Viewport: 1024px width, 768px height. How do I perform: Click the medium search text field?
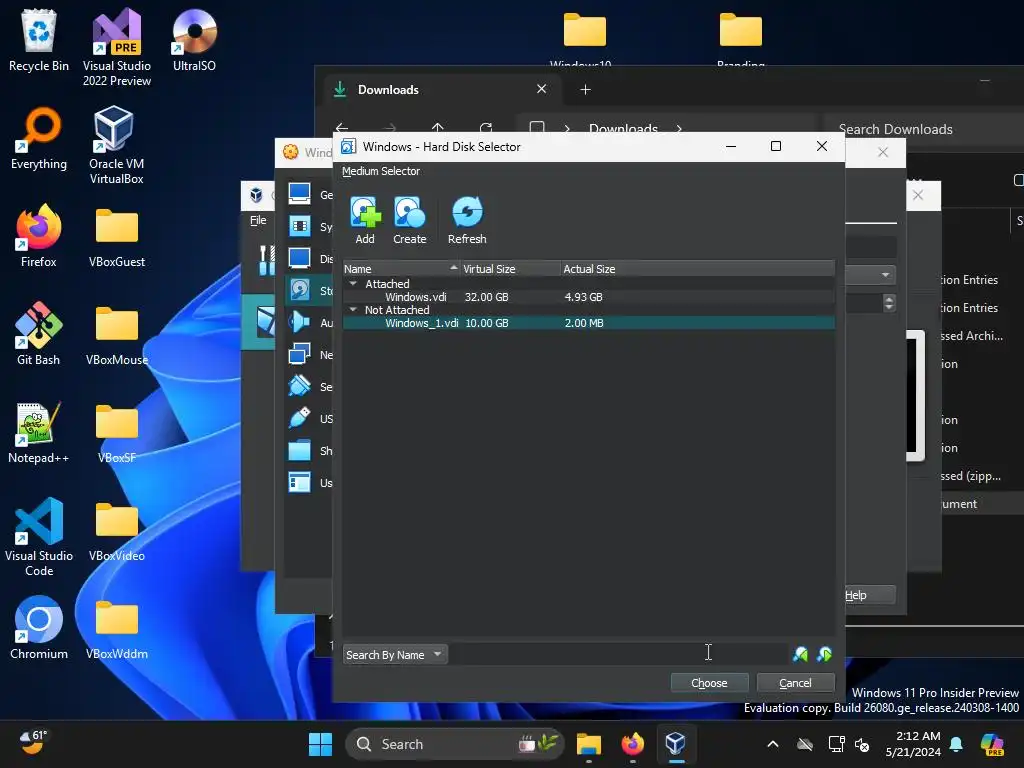619,654
